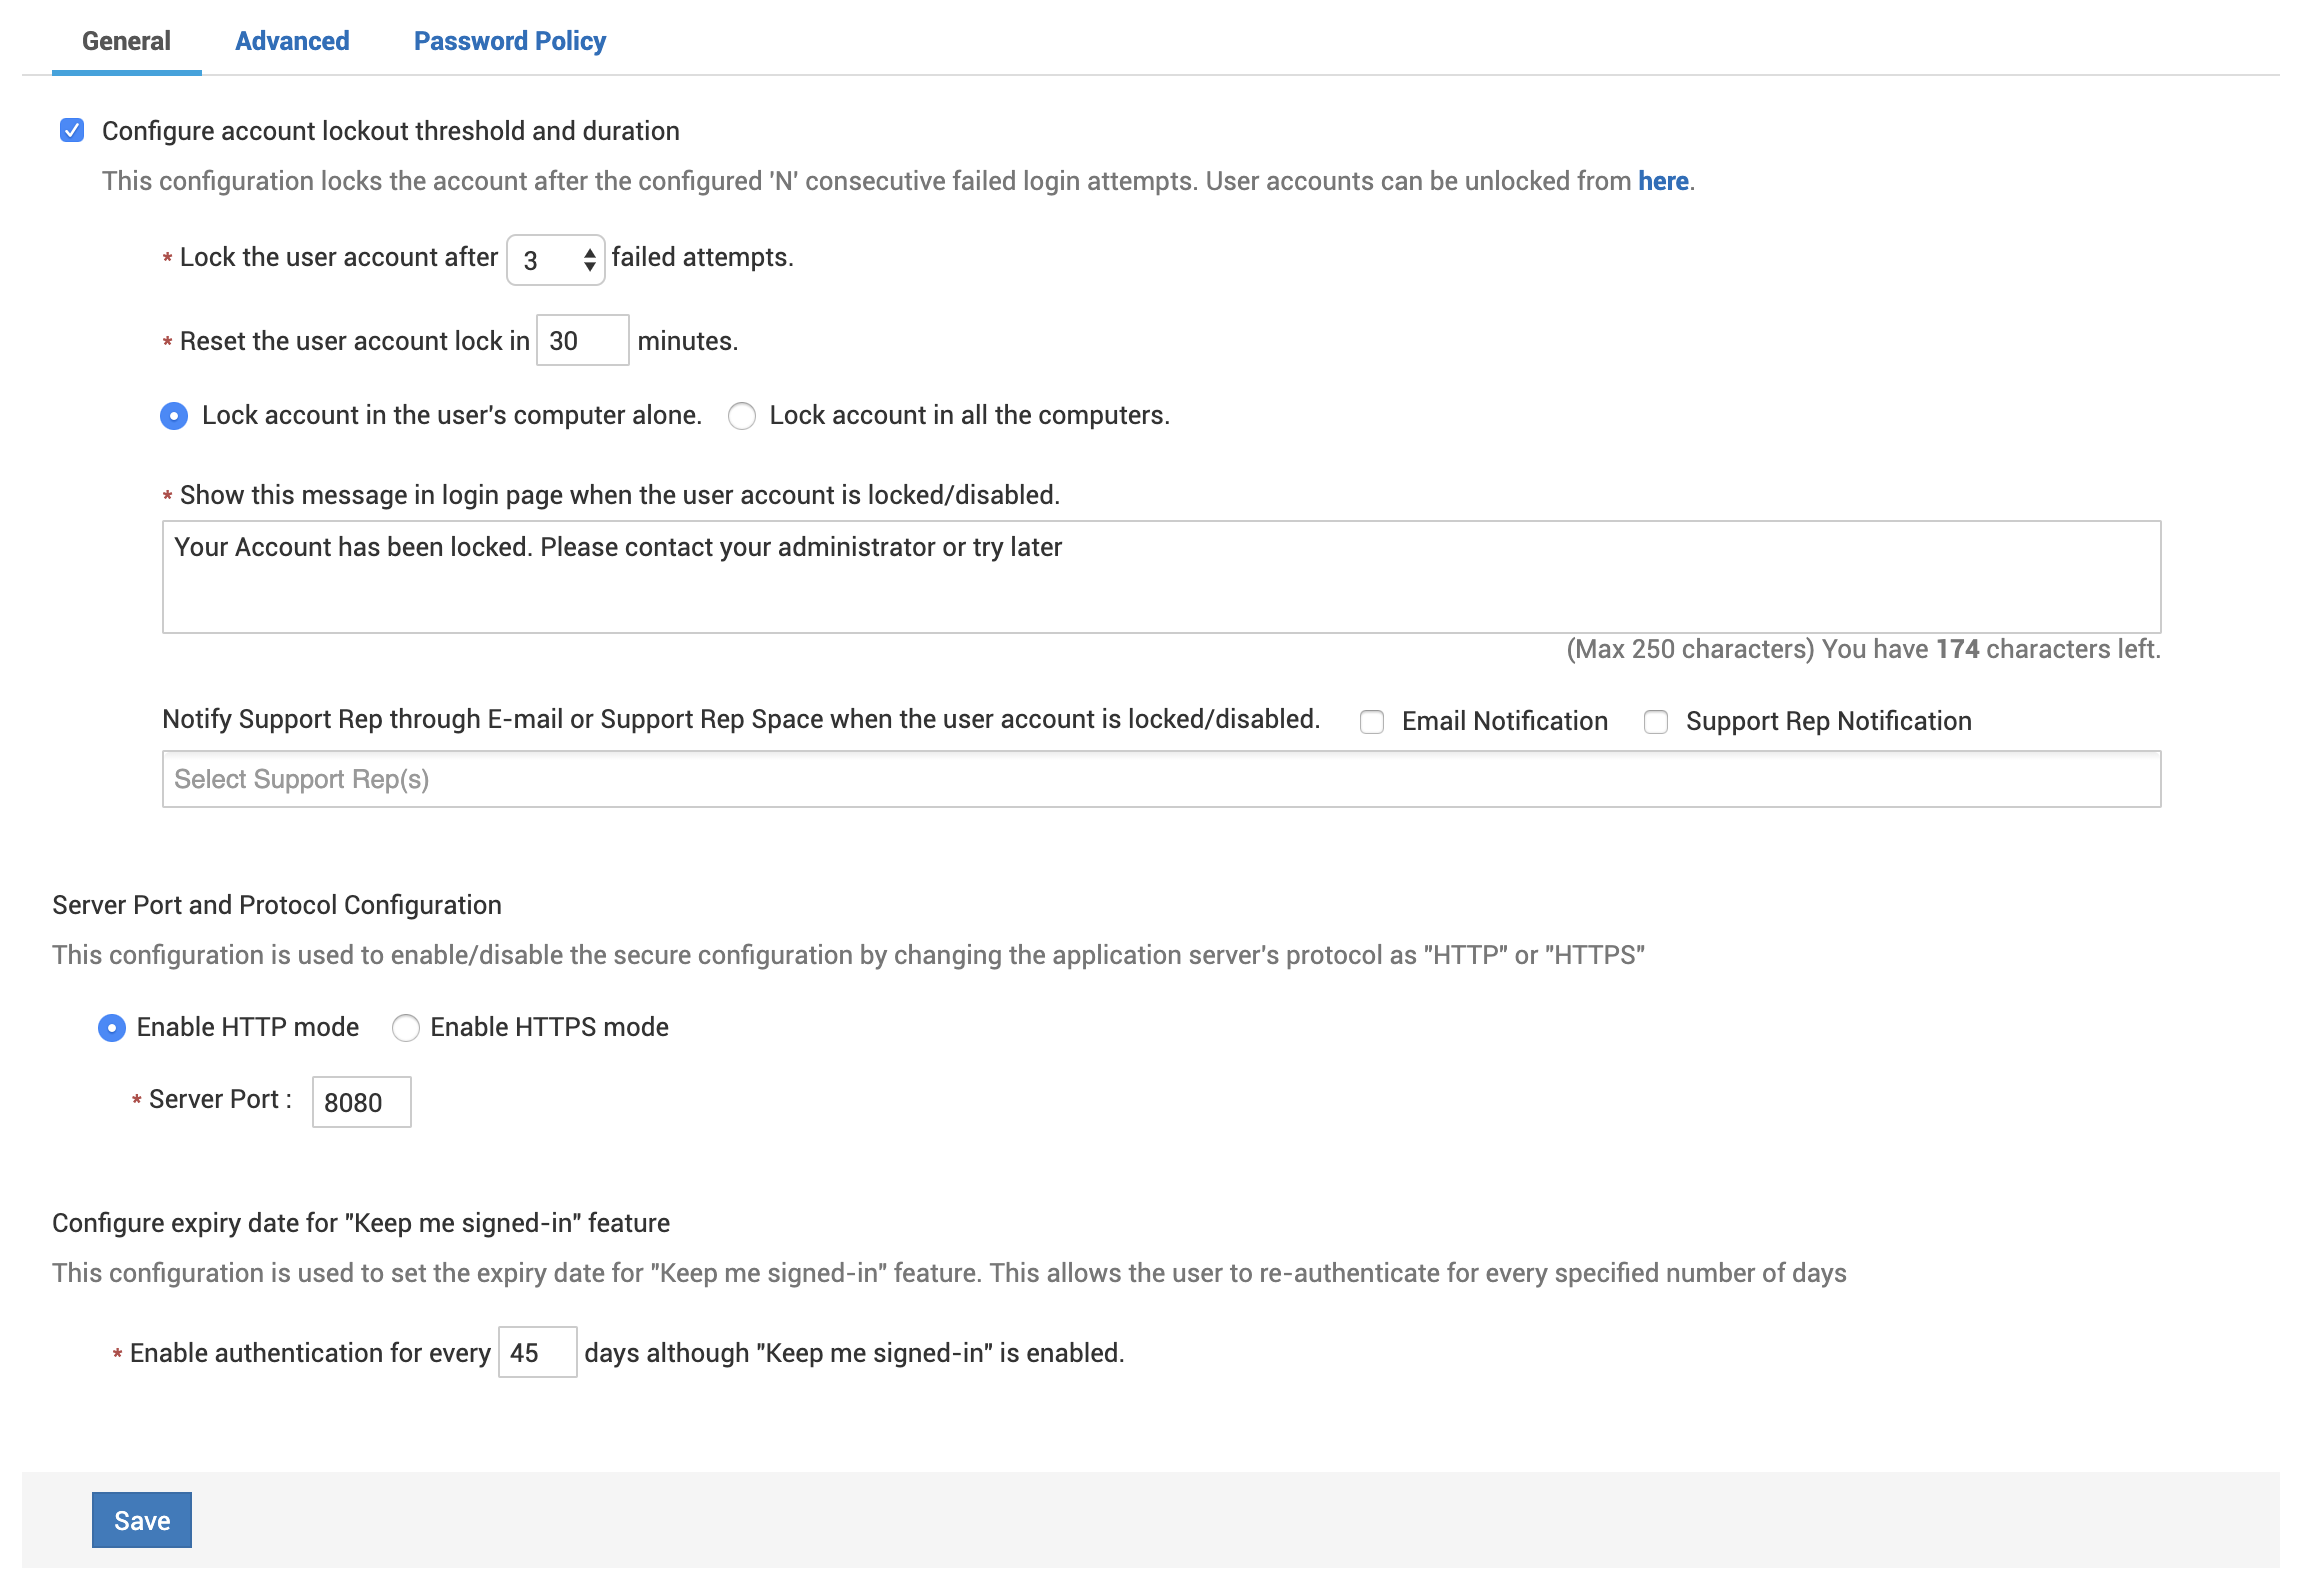Click the failed attempts stepper arrows
Image resolution: width=2306 pixels, height=1578 pixels.
590,260
